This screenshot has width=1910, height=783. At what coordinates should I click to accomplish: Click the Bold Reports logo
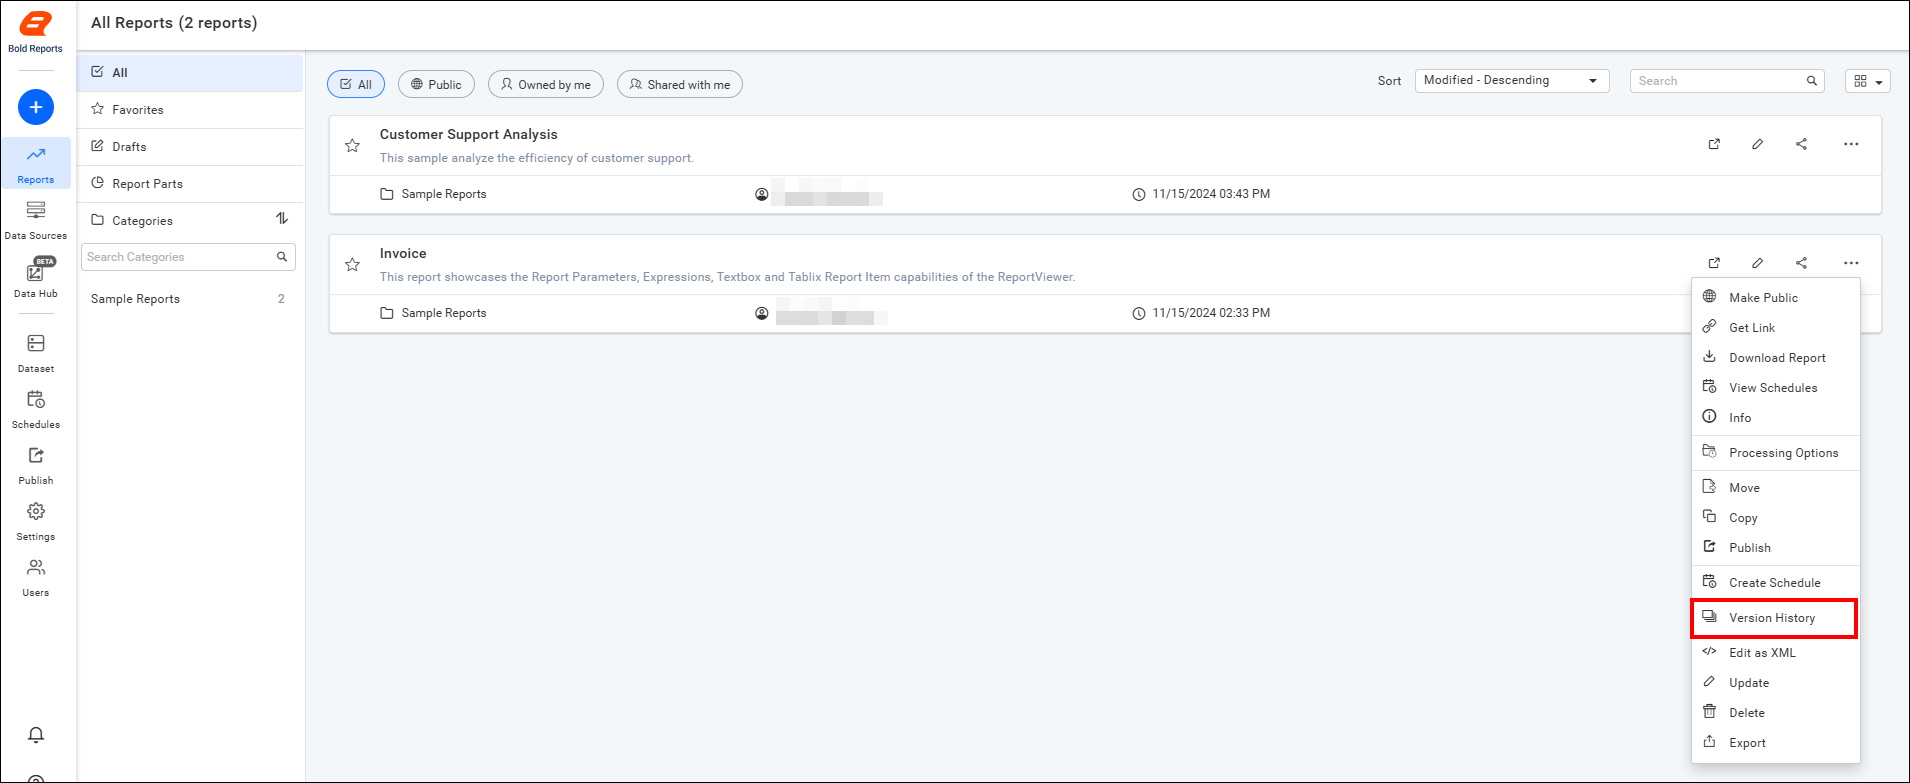[x=35, y=32]
